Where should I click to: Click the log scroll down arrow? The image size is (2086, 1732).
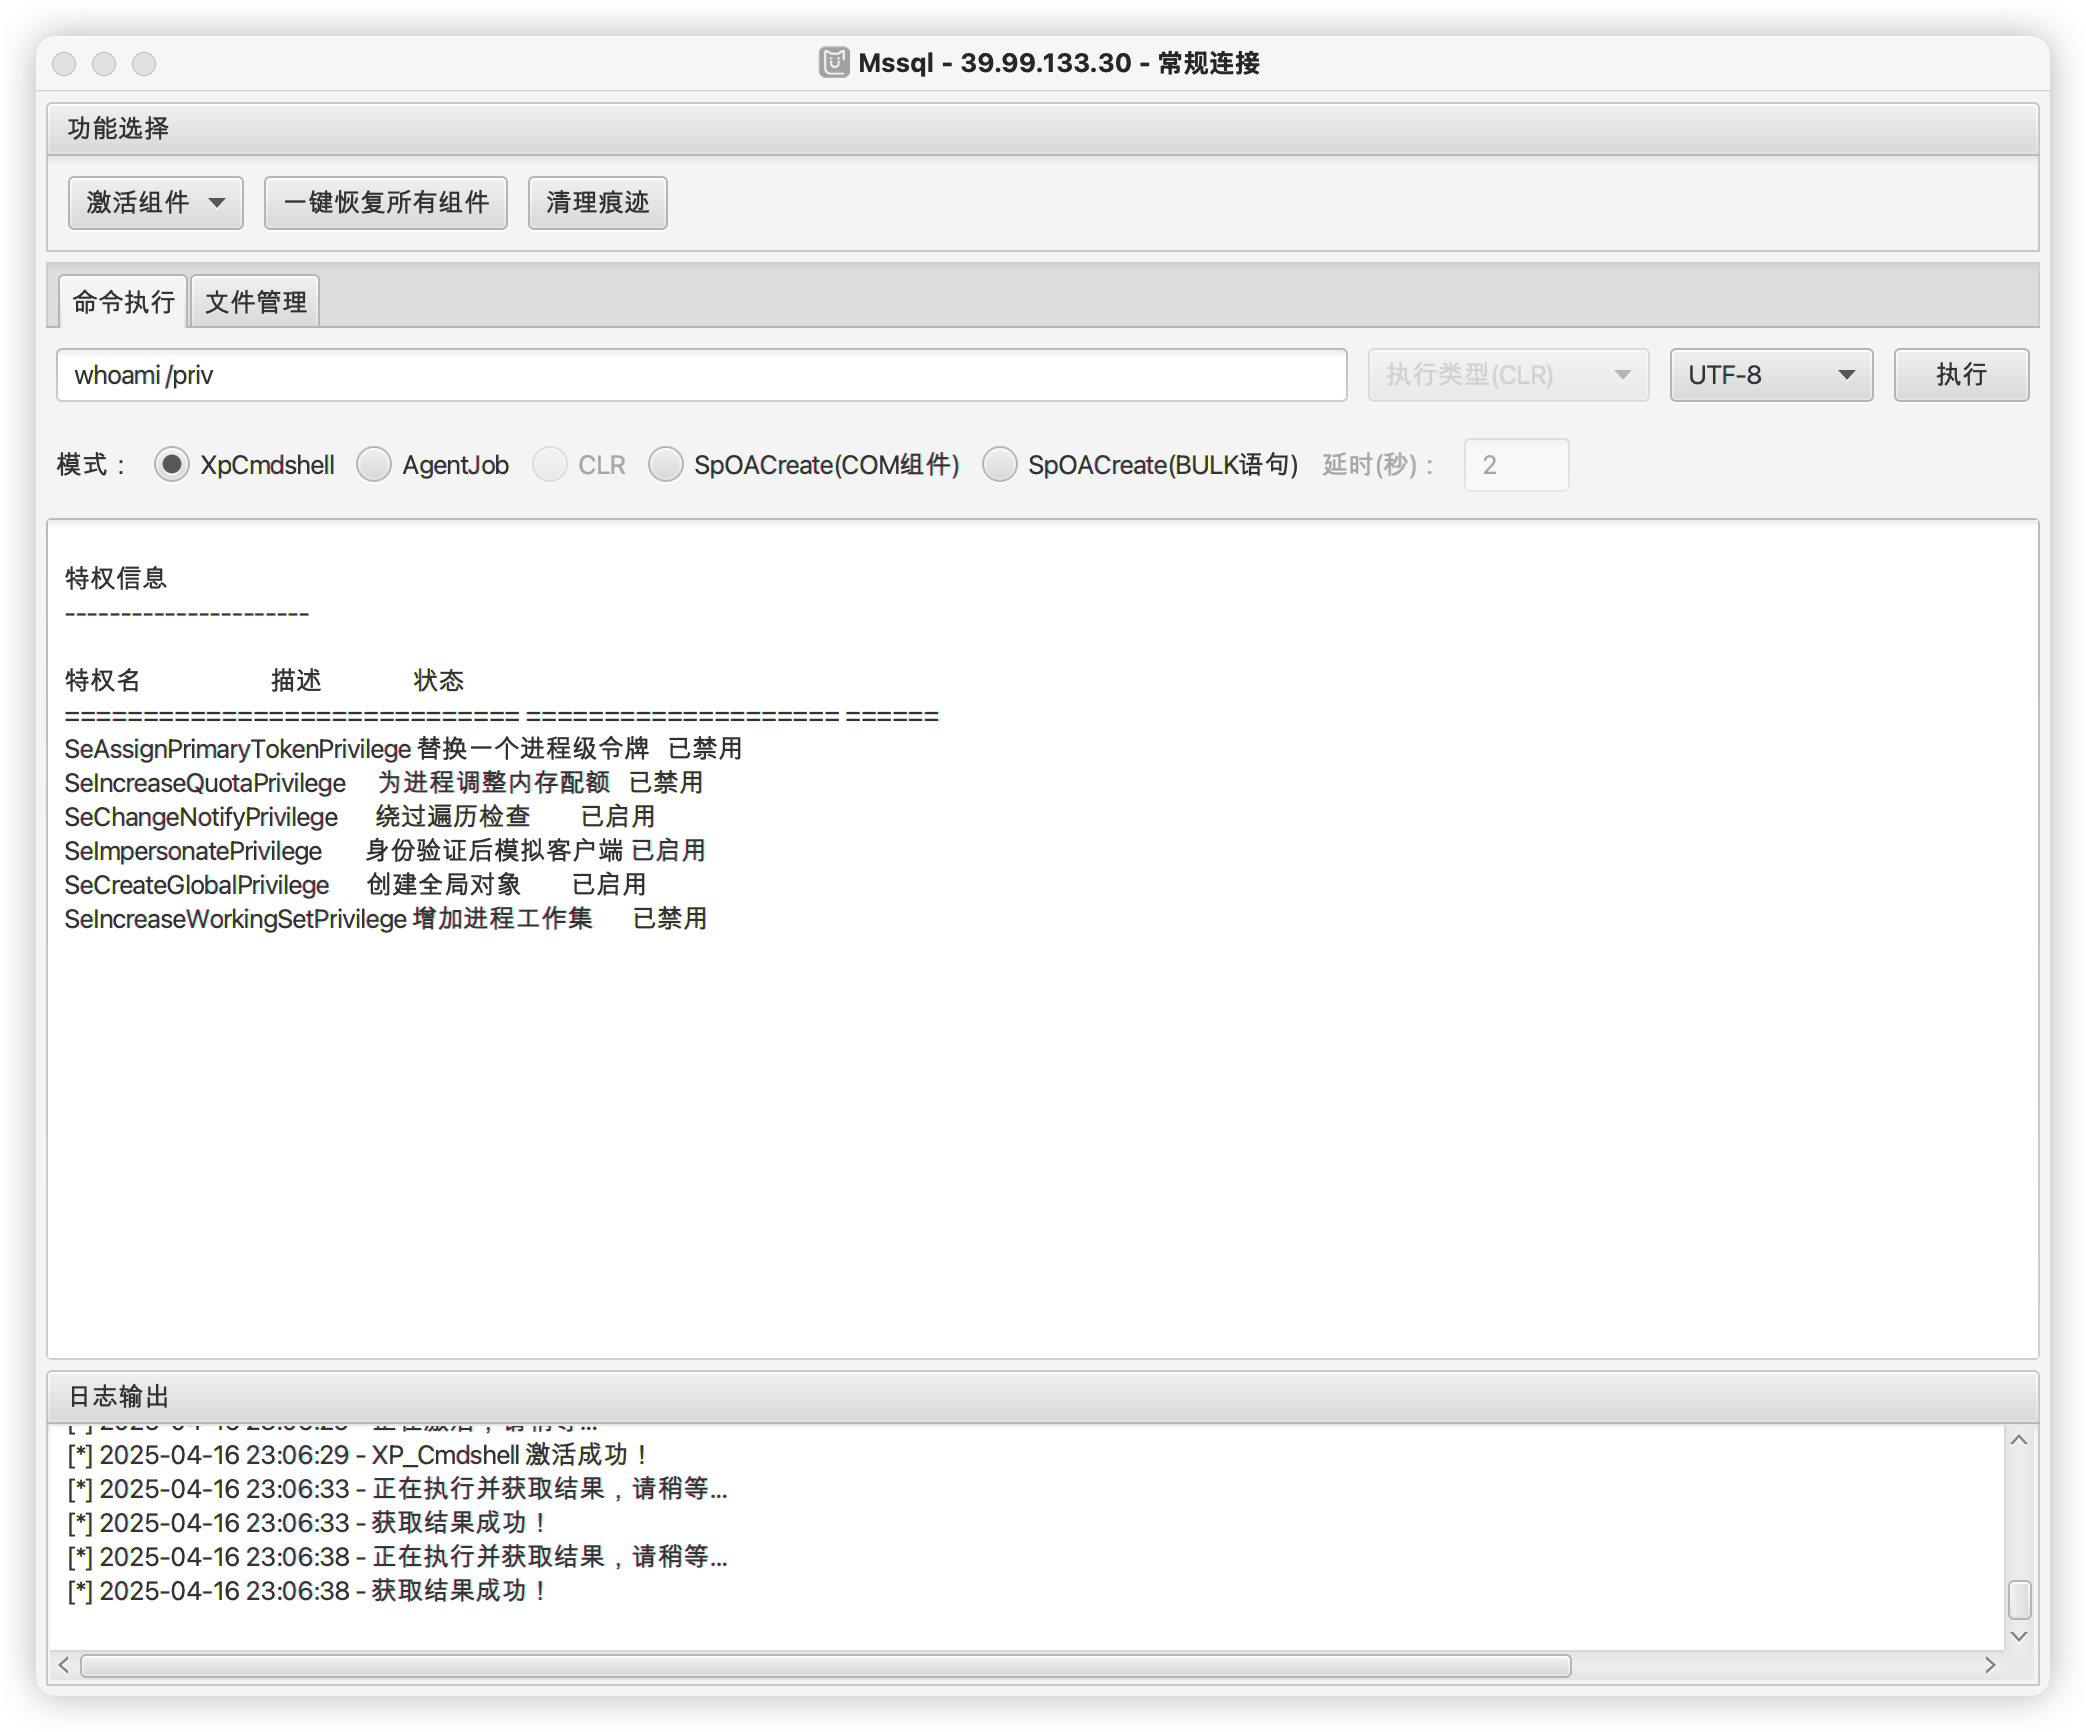click(2019, 1637)
